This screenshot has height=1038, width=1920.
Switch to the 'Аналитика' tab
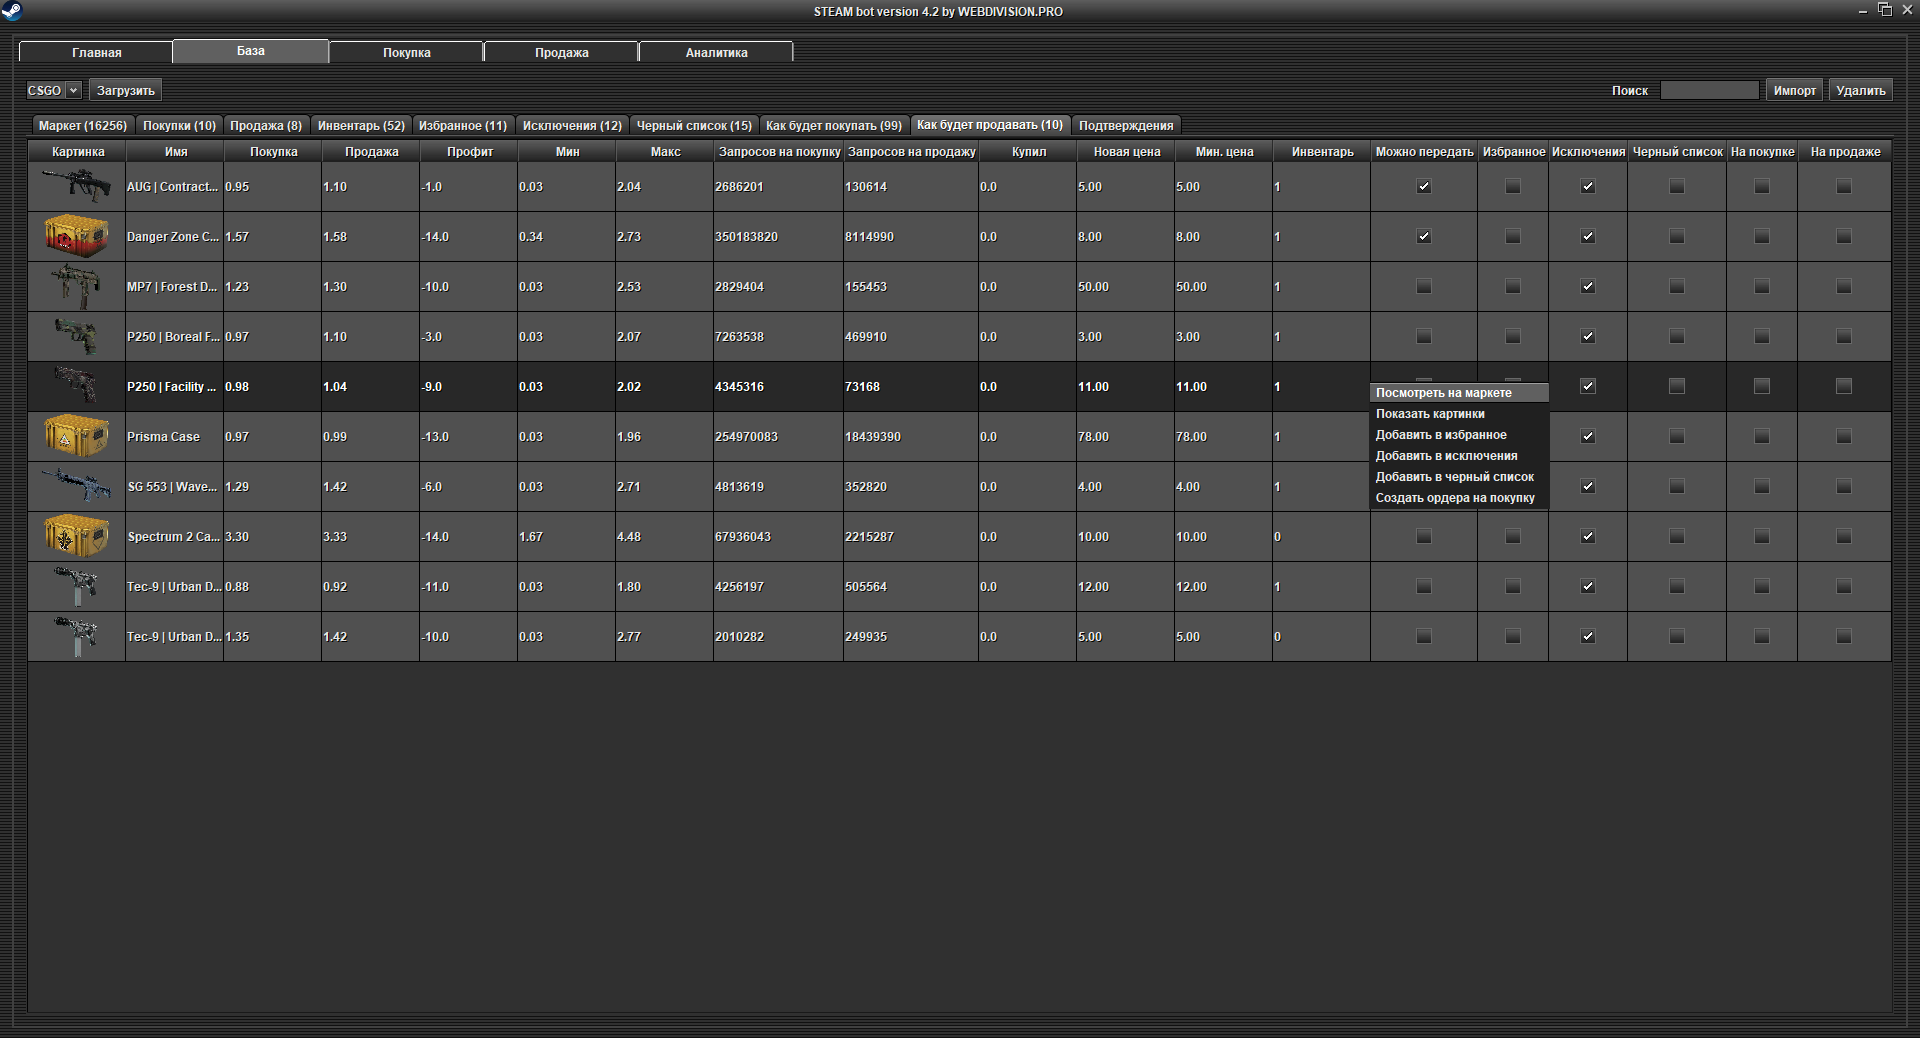point(716,52)
